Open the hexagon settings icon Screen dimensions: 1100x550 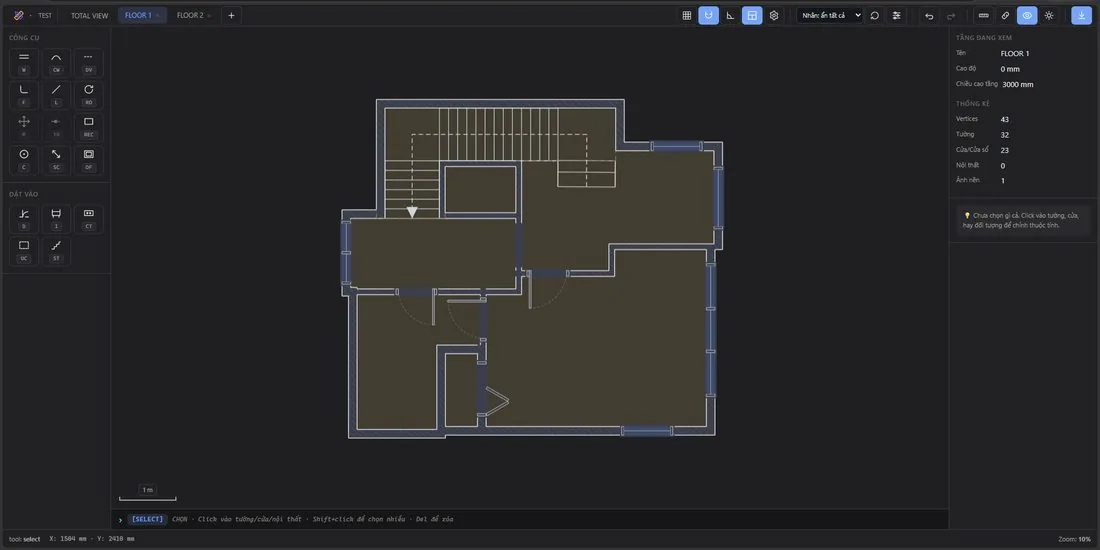coord(774,15)
